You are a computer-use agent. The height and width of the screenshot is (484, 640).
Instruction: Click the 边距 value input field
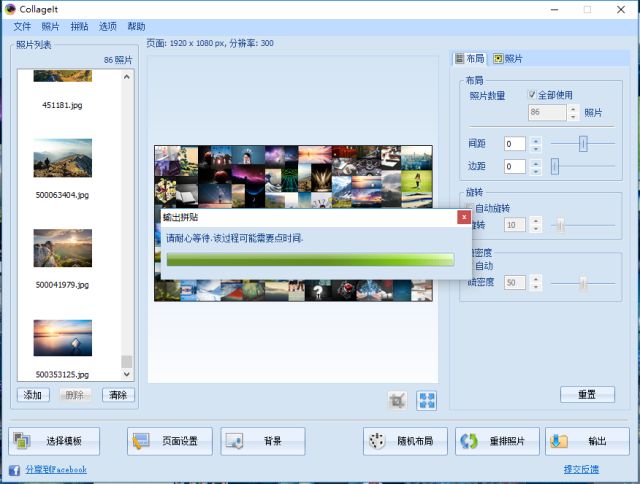click(515, 166)
